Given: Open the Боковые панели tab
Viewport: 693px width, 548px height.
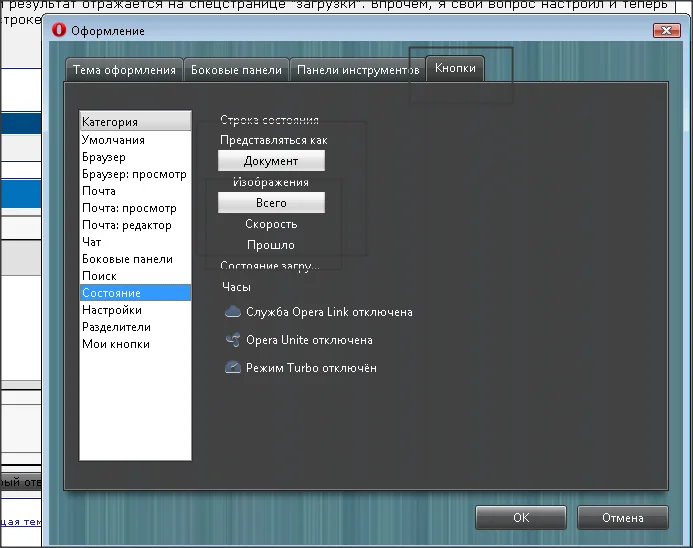Looking at the screenshot, I should click(x=236, y=70).
